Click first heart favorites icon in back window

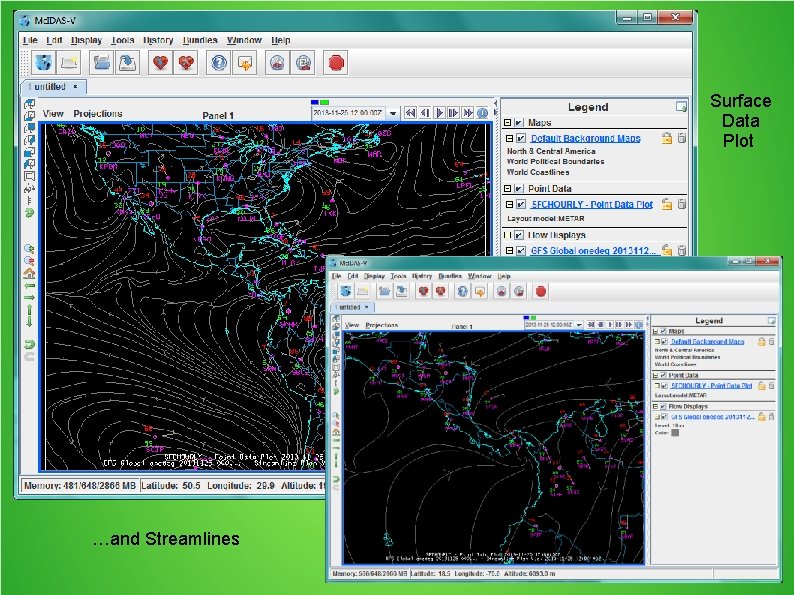pos(160,63)
